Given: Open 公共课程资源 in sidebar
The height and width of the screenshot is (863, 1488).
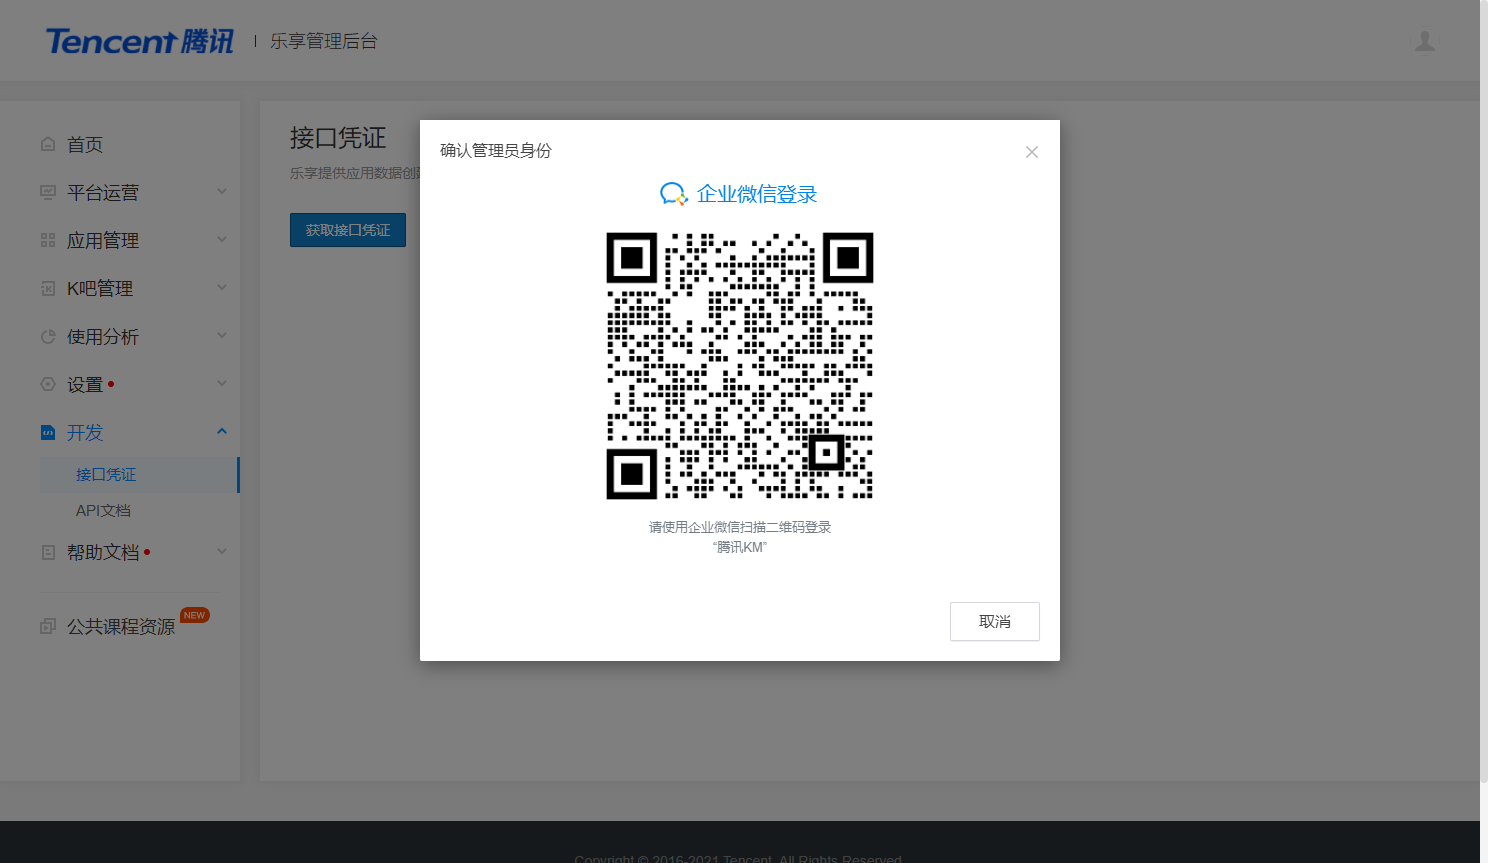Looking at the screenshot, I should 120,626.
